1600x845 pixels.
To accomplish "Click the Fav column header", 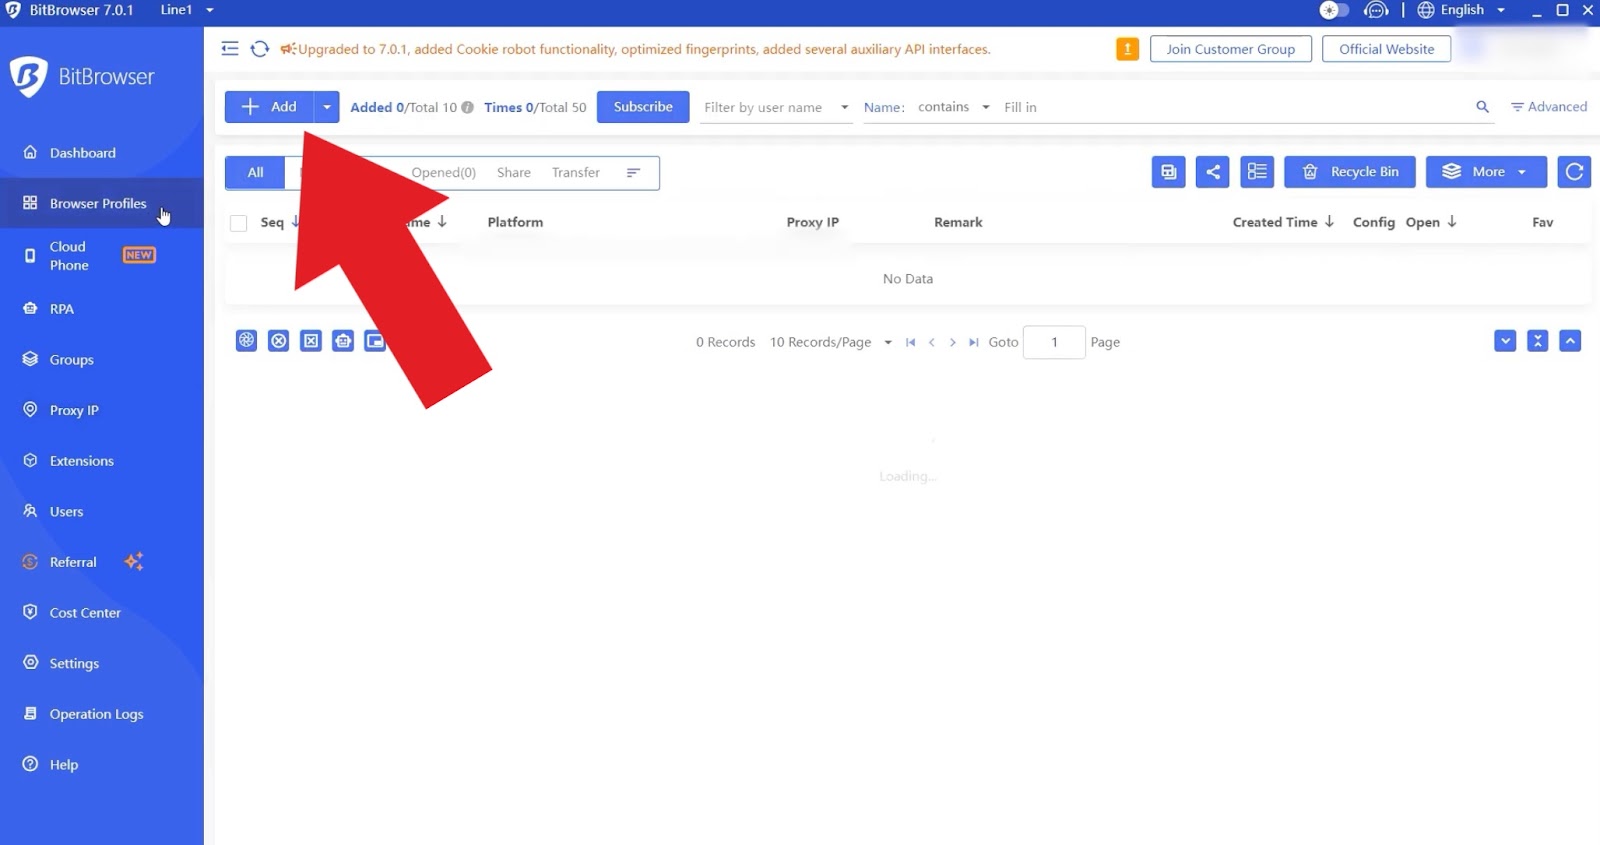I will (x=1542, y=223).
